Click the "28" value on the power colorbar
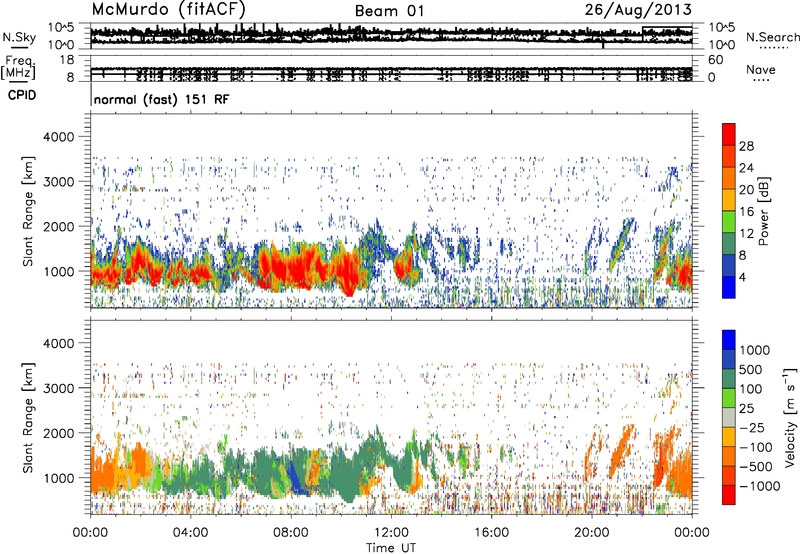Viewport: 800px width, 554px height. click(746, 146)
